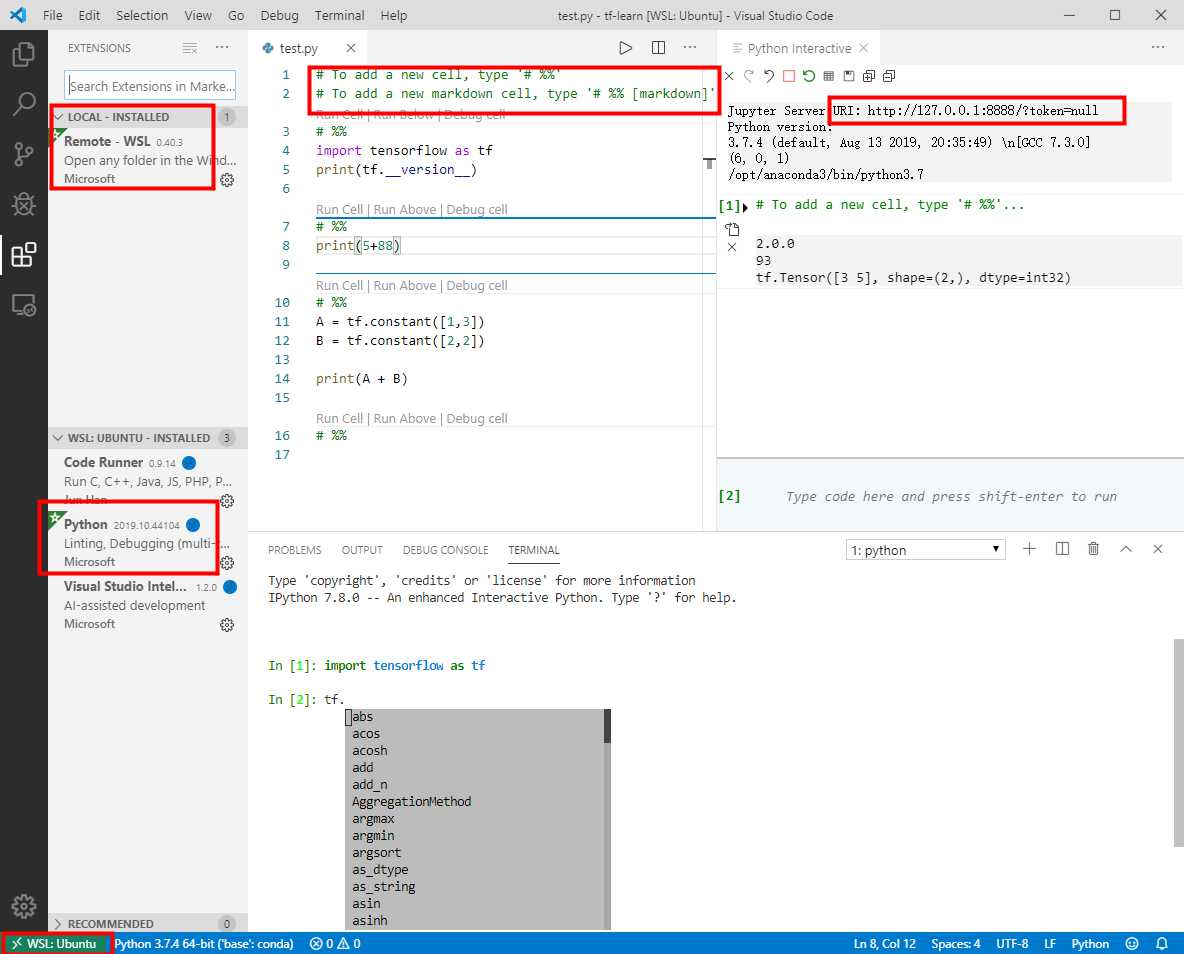Split the terminal pane
Image resolution: width=1184 pixels, height=954 pixels.
click(x=1062, y=549)
